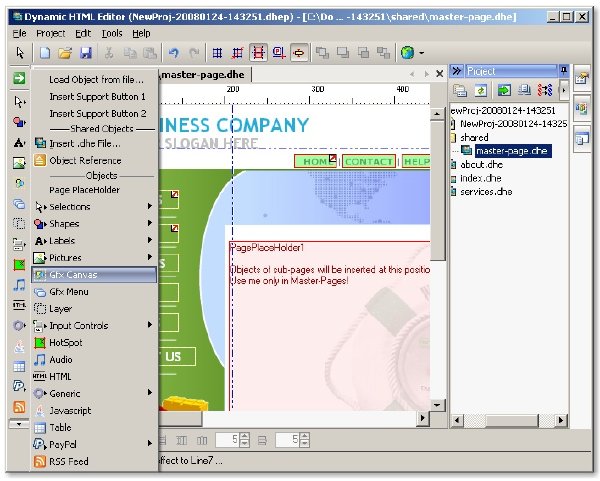
Task: Click the Redo arrow icon
Action: point(194,53)
